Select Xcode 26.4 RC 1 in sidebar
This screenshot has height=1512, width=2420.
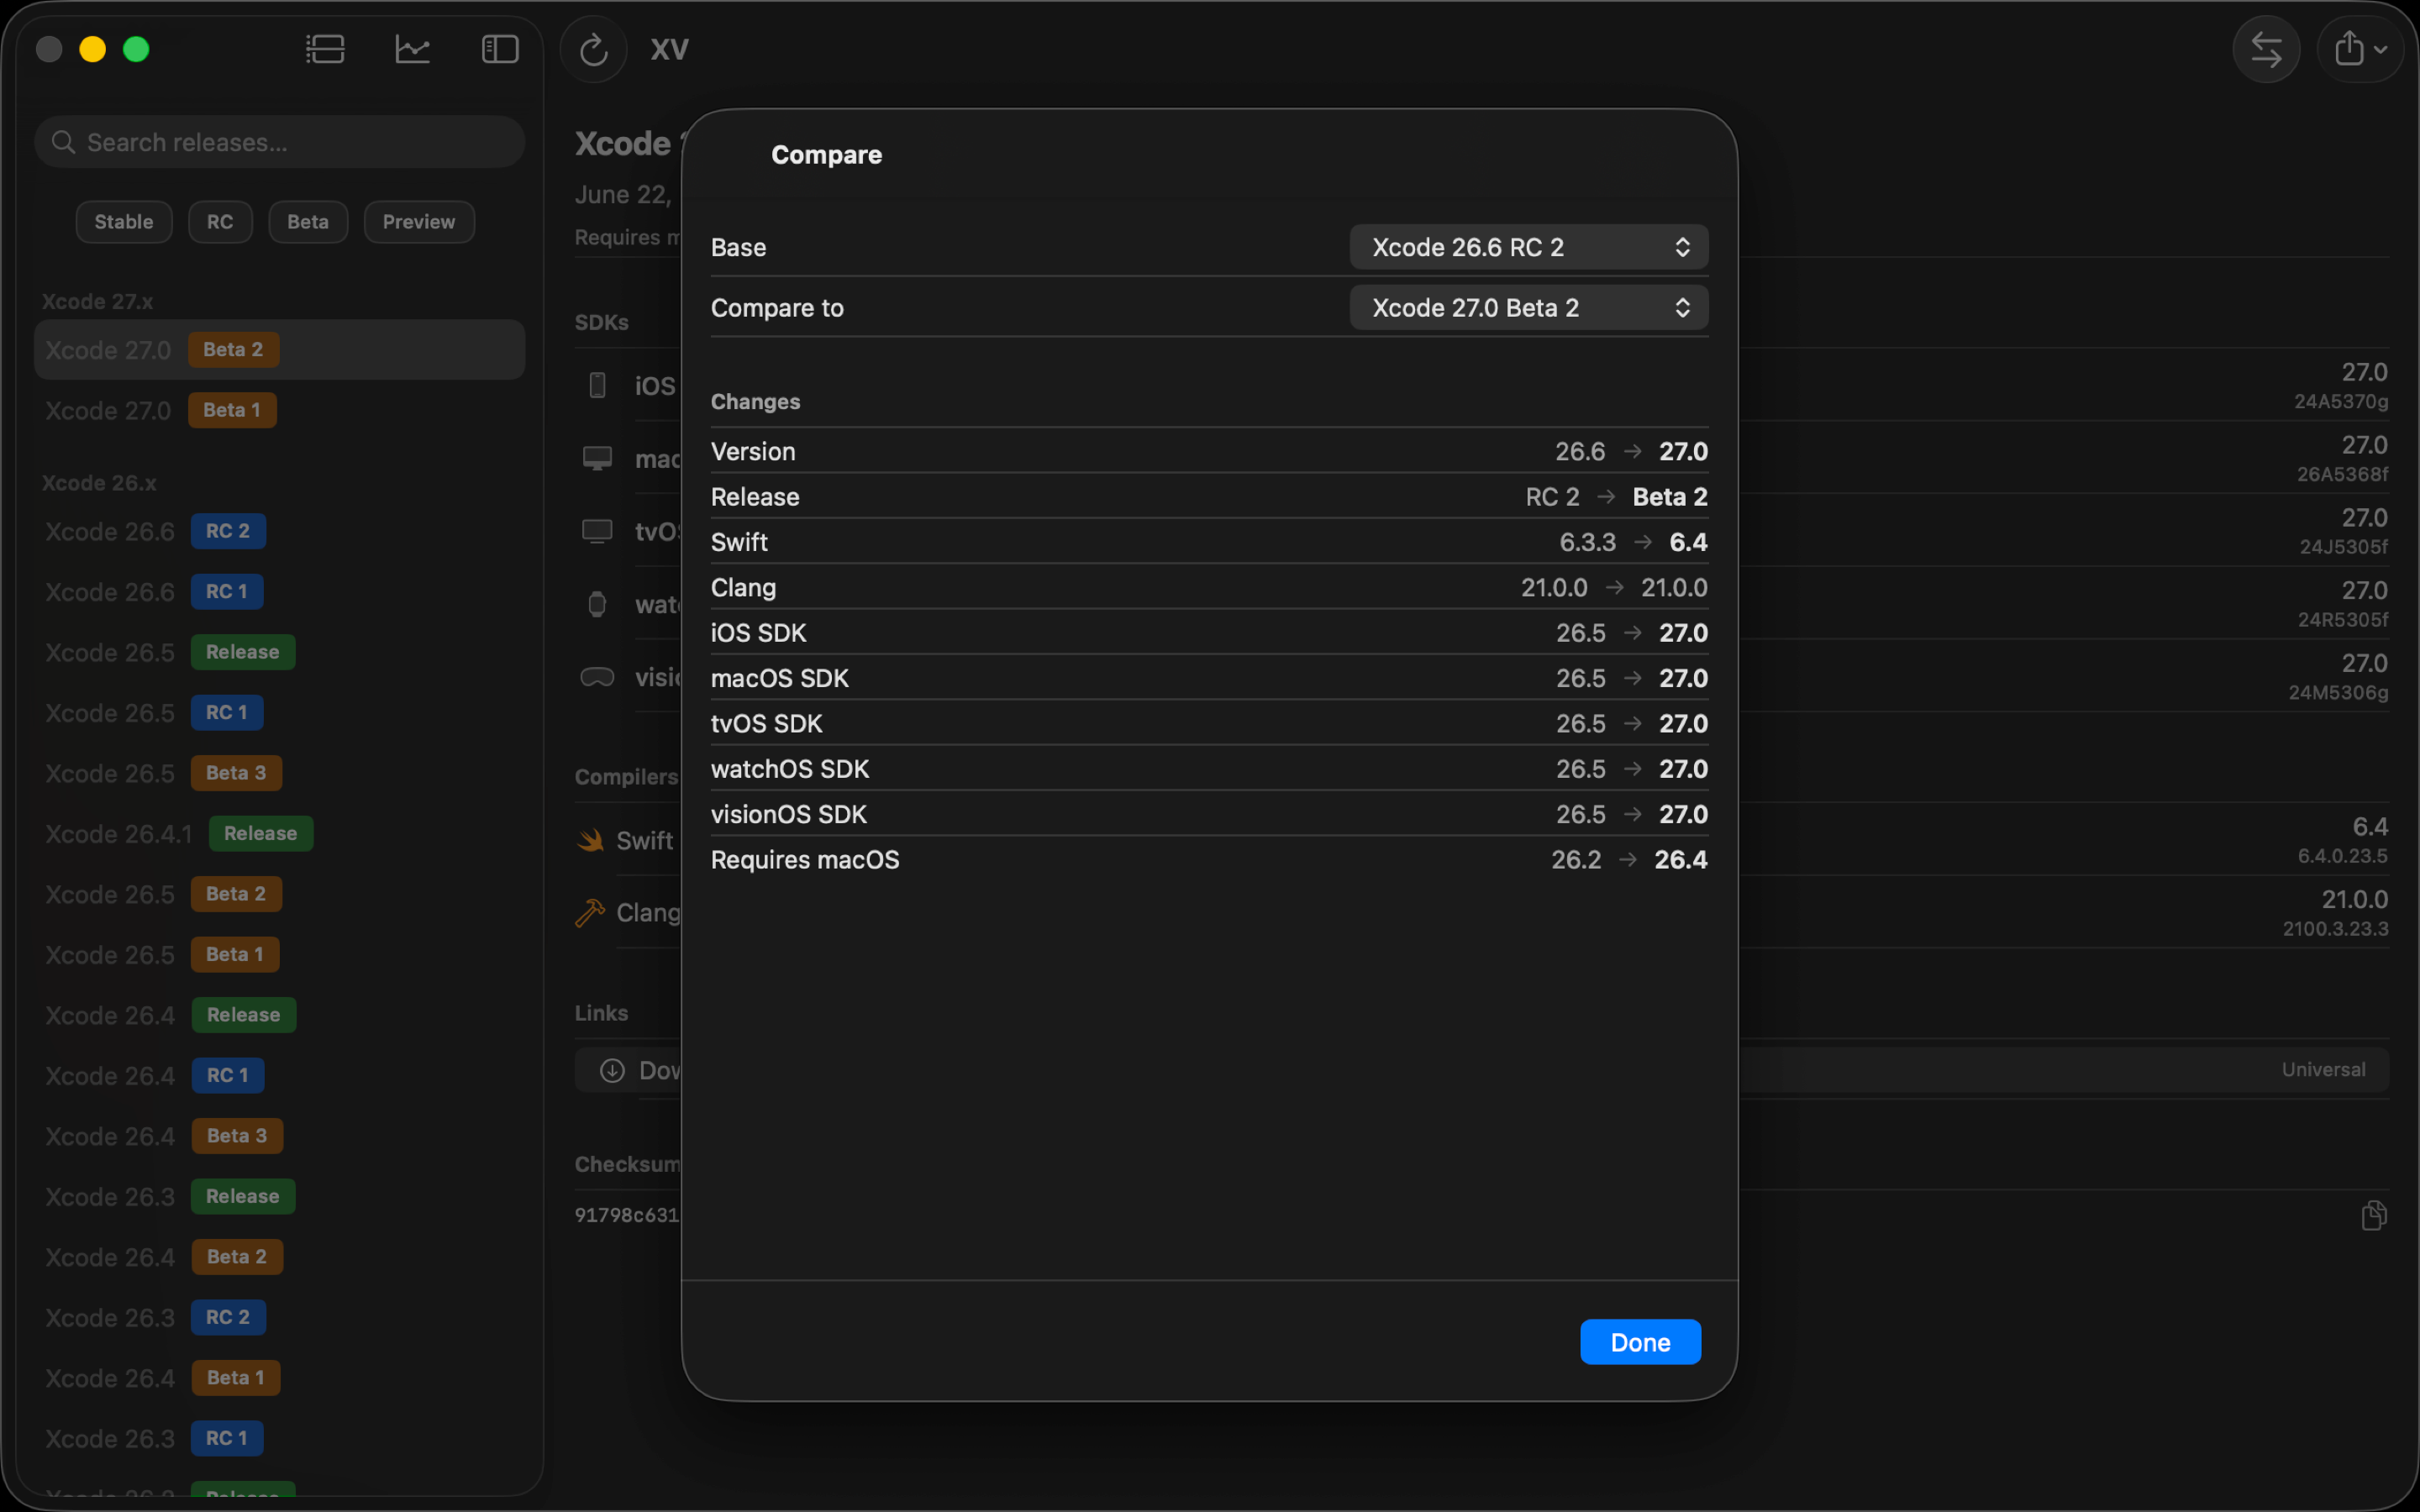click(x=279, y=1076)
